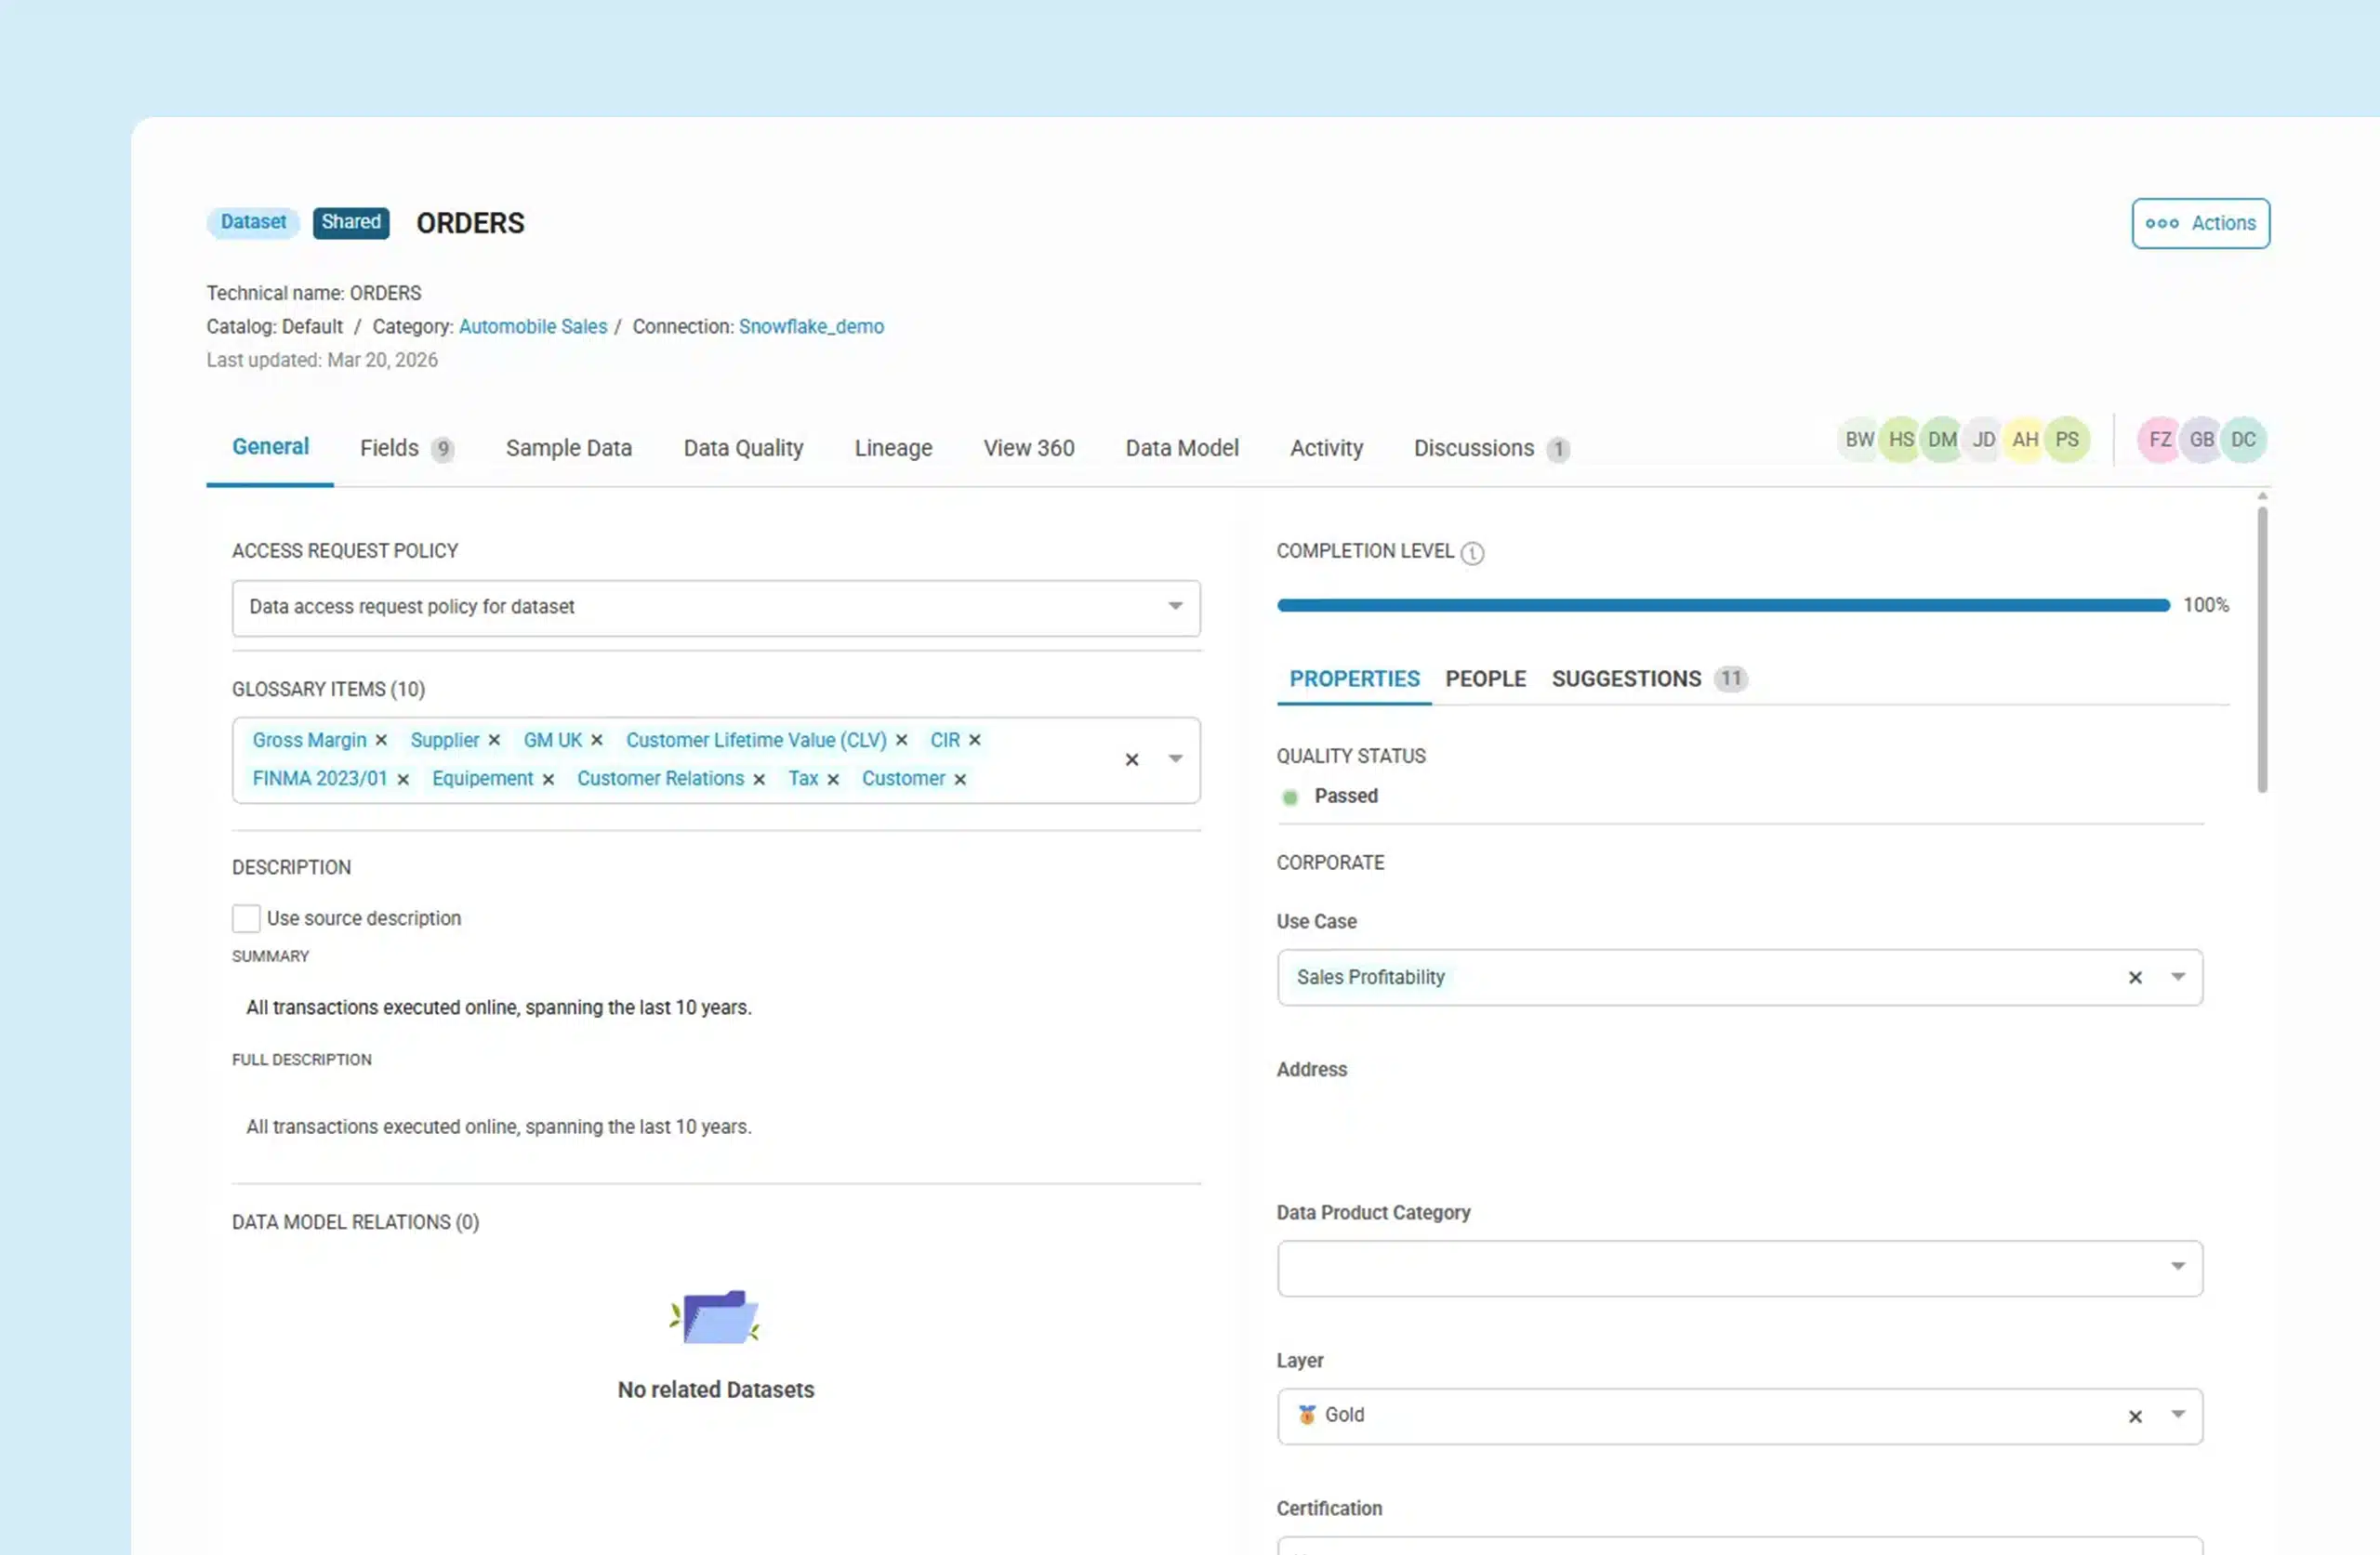Click the Actions menu icon

pos(2163,223)
